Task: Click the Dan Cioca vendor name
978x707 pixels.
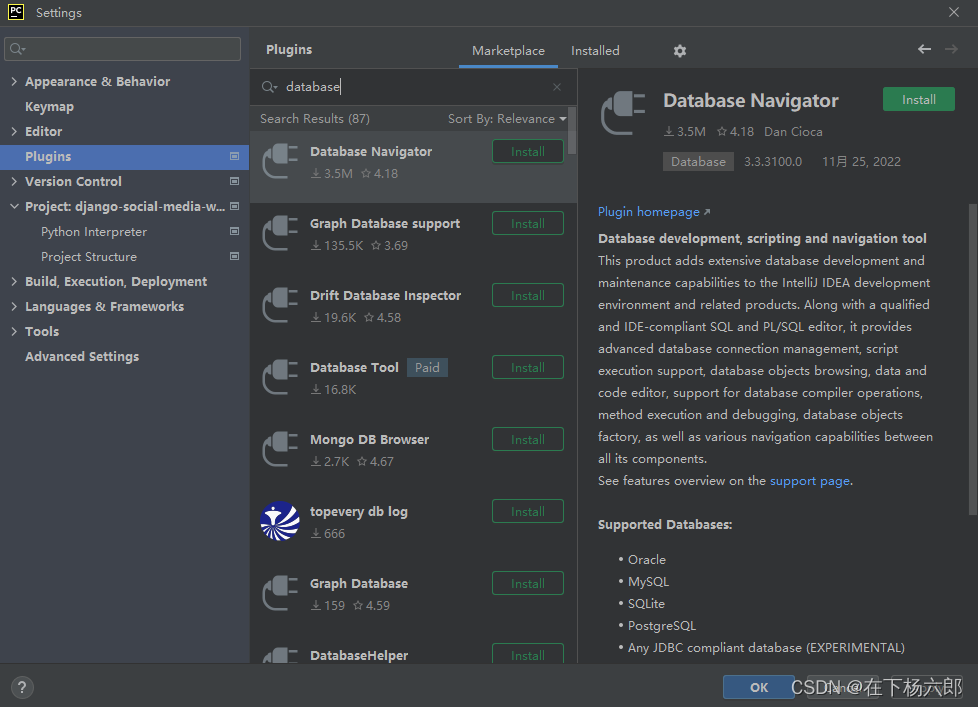Action: [x=793, y=132]
